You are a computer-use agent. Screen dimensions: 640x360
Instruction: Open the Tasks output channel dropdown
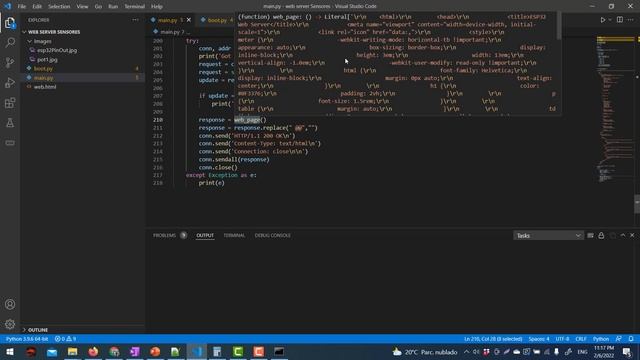click(548, 236)
